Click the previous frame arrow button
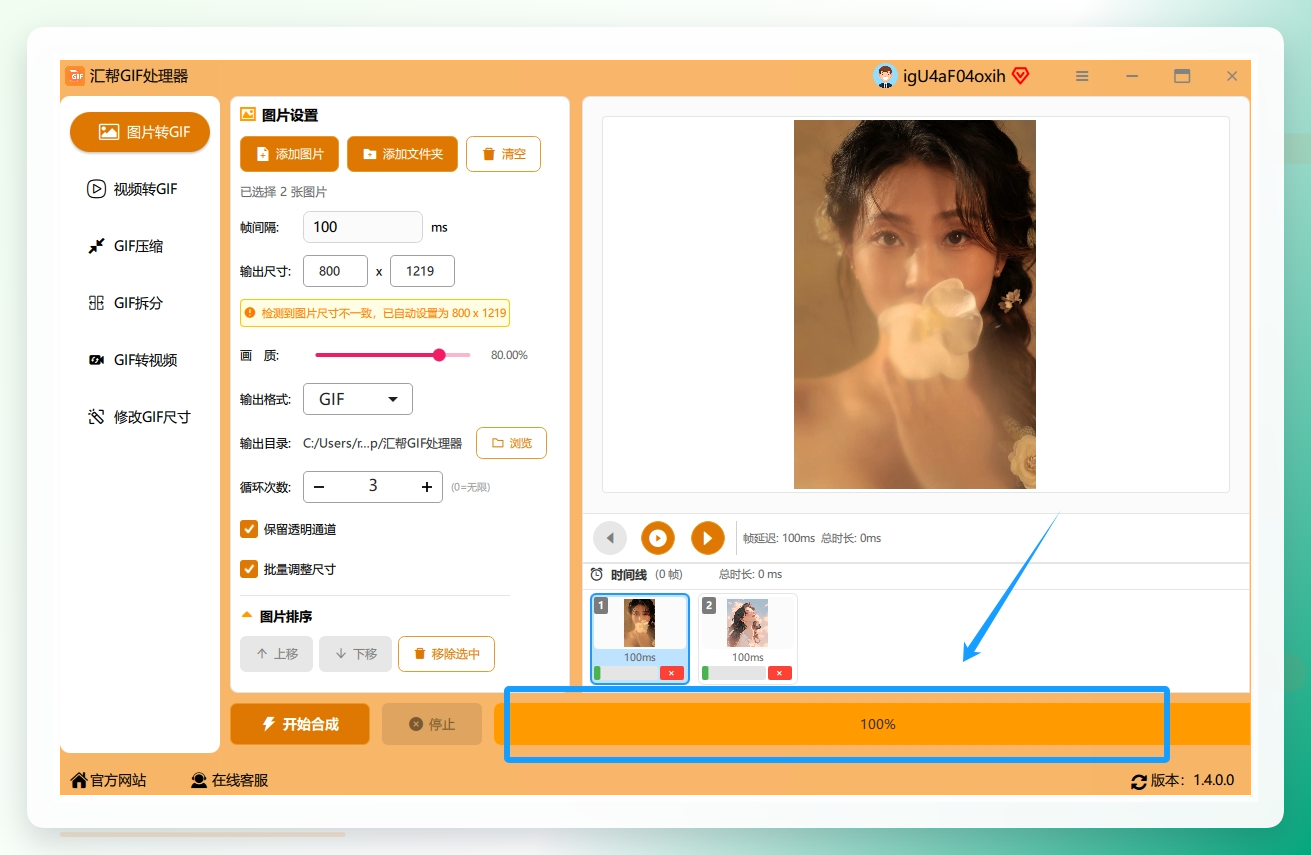The width and height of the screenshot is (1311, 855). coord(610,538)
